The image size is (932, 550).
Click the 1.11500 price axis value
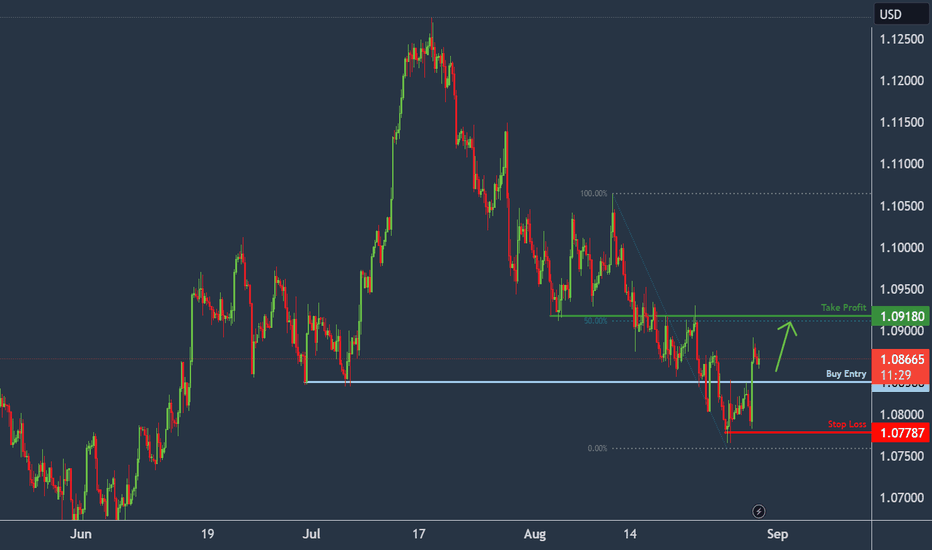pos(902,122)
